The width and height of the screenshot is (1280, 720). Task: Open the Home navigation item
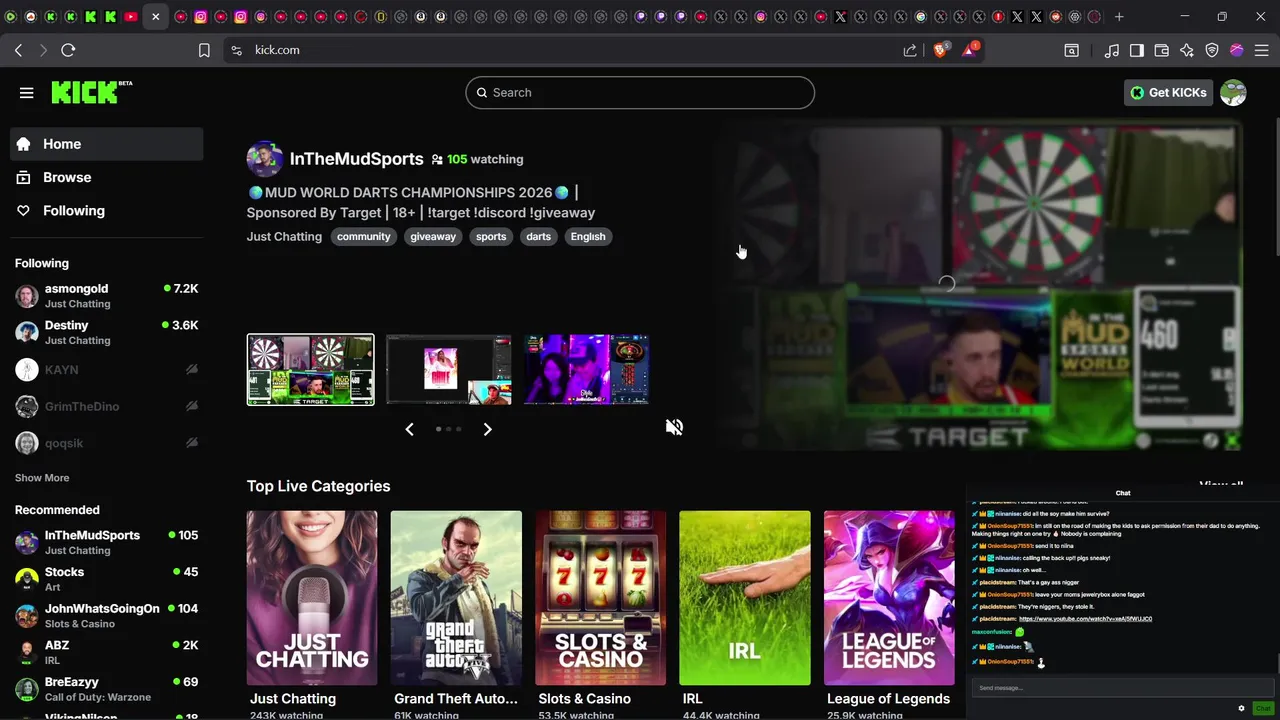coord(107,144)
